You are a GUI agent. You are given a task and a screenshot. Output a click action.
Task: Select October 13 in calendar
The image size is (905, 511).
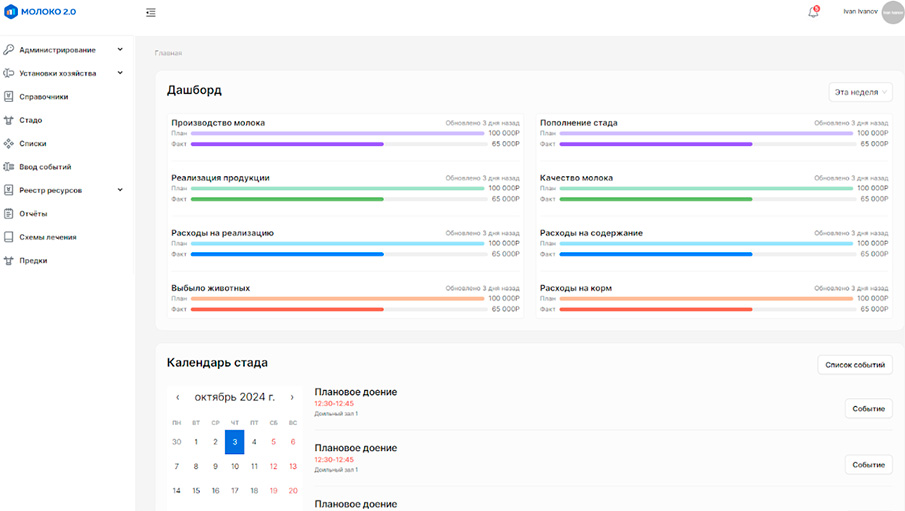(x=293, y=466)
